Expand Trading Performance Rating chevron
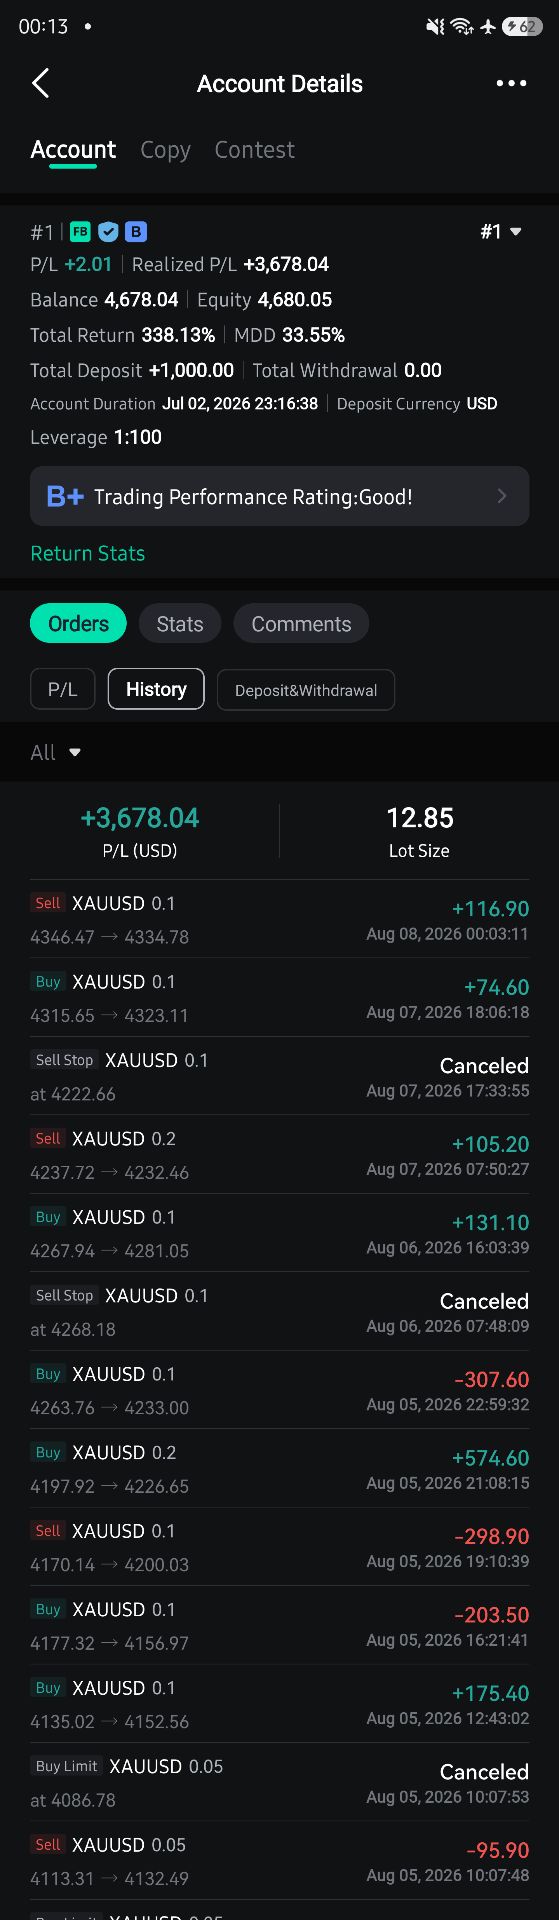Viewport: 559px width, 1920px height. 502,496
